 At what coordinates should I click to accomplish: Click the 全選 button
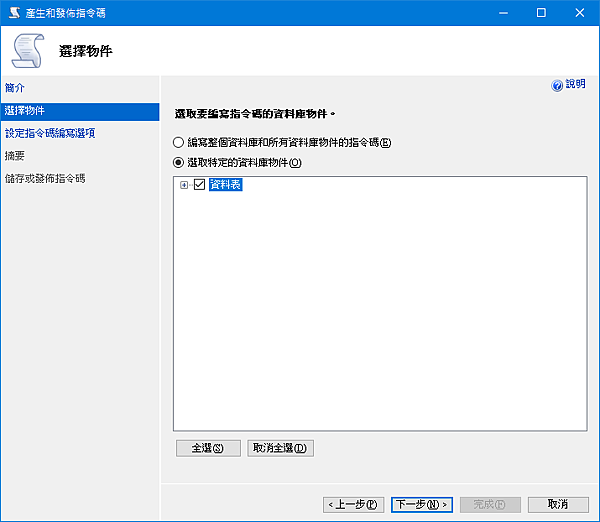pyautogui.click(x=208, y=448)
